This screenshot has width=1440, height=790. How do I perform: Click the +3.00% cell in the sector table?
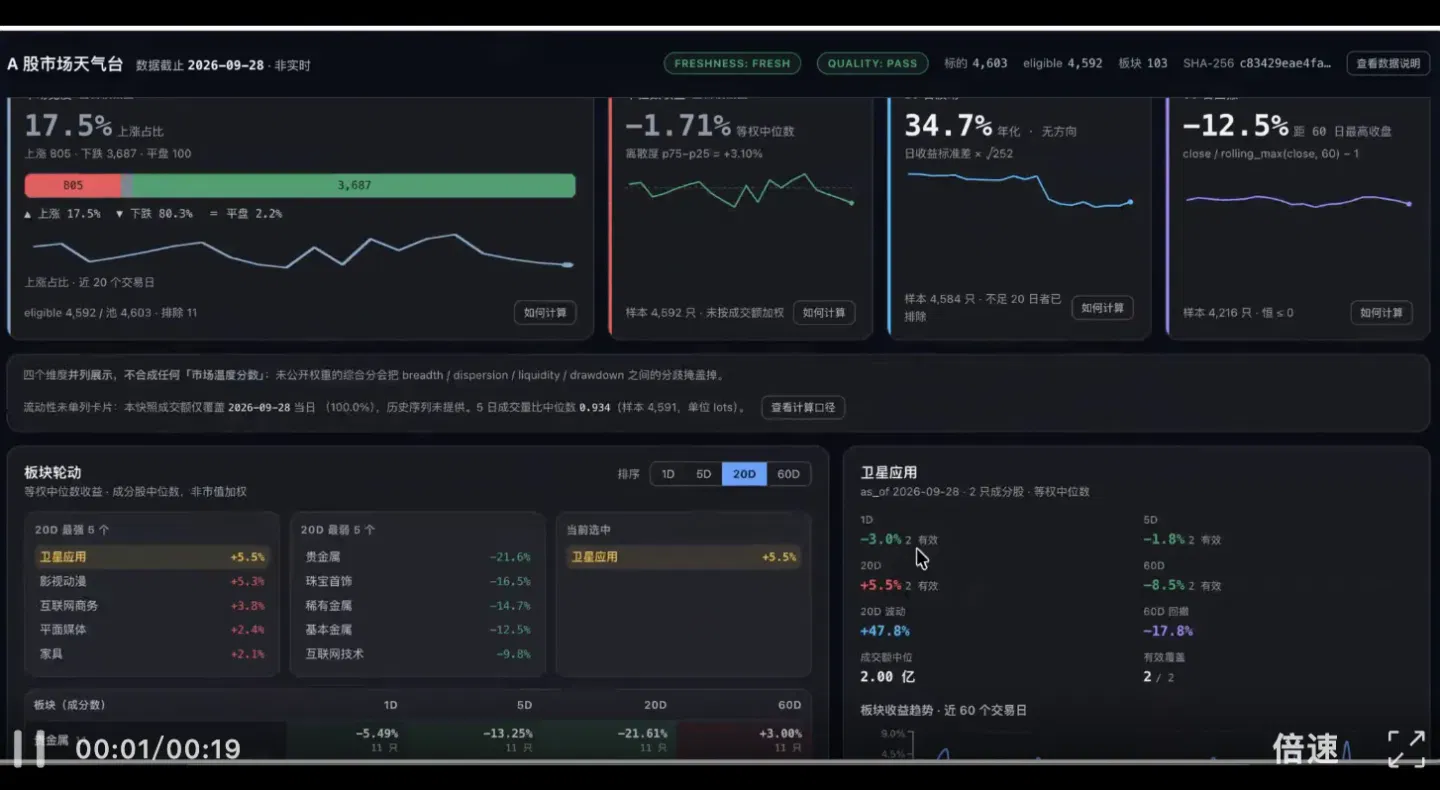point(781,733)
